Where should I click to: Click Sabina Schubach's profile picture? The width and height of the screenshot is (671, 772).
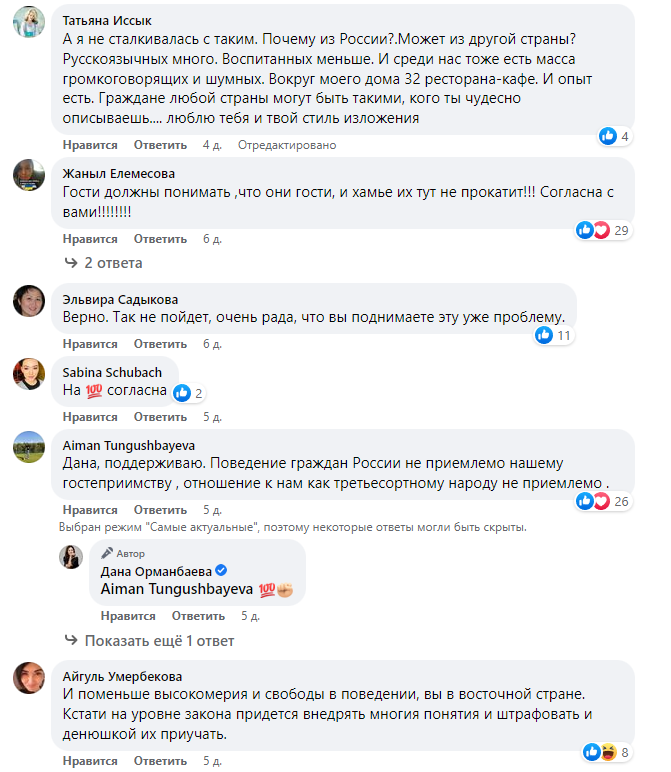coord(28,374)
